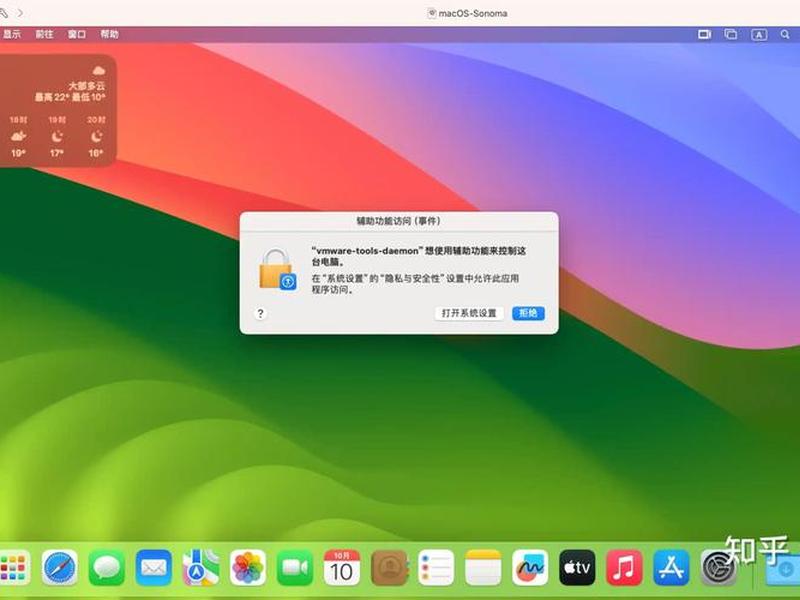
Task: Open the 显示 menu
Action: click(x=12, y=34)
